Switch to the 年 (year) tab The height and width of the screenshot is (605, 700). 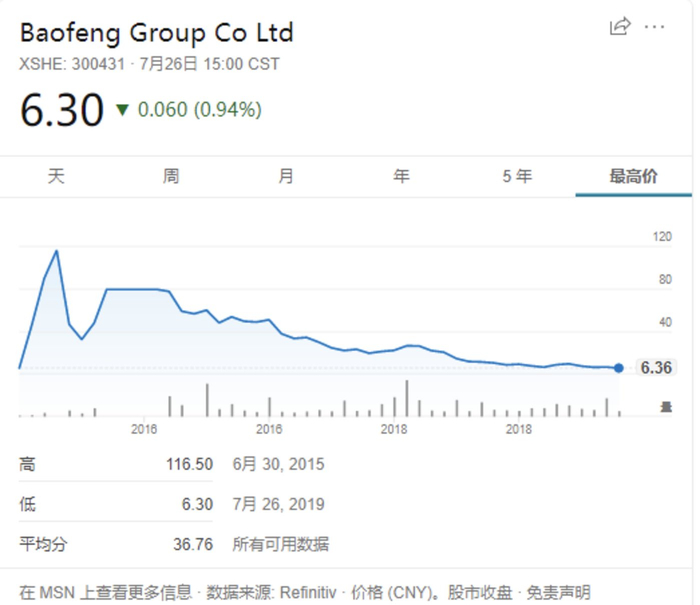(401, 177)
